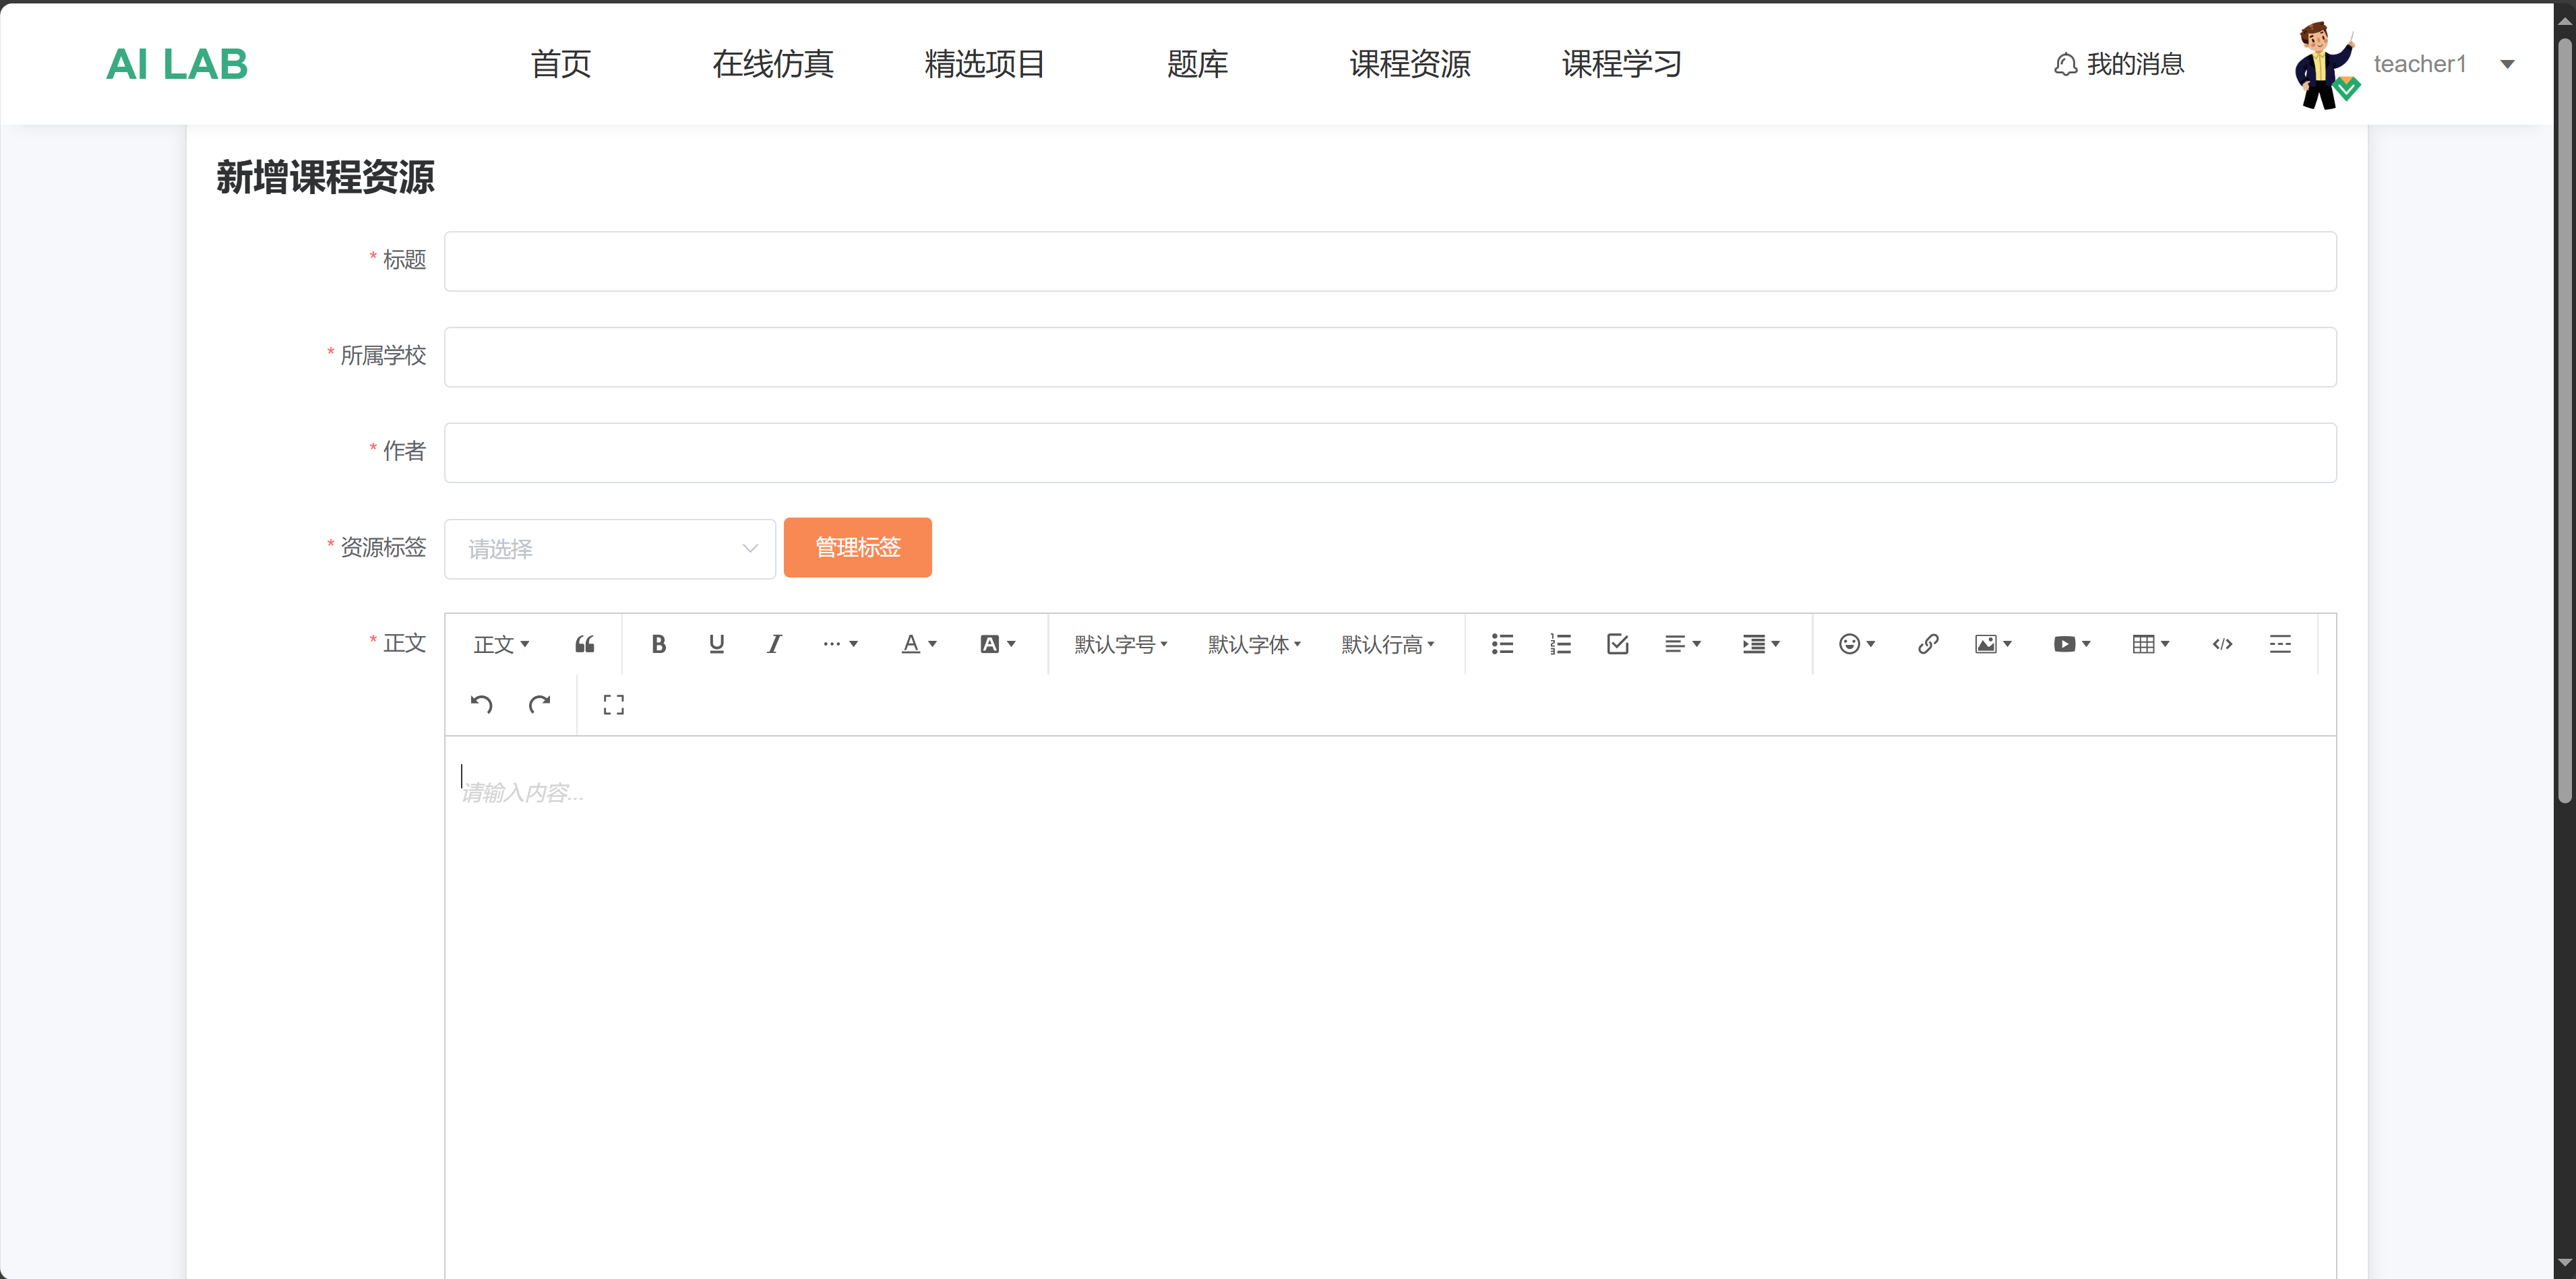Toggle editor fullscreen mode
The width and height of the screenshot is (2576, 1279).
tap(614, 705)
